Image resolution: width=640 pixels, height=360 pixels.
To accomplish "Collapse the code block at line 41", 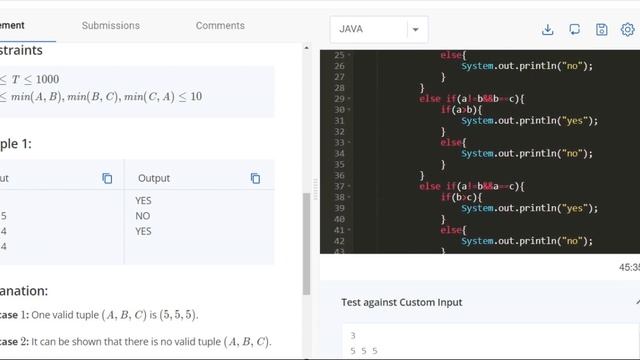I will 349,230.
